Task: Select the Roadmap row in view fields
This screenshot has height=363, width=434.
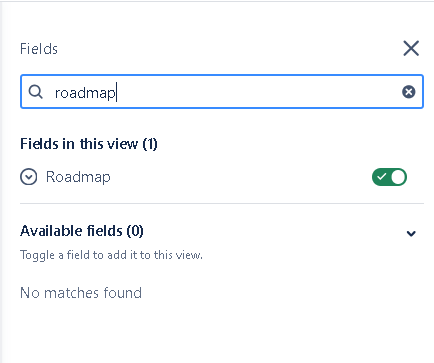Action: pos(222,177)
